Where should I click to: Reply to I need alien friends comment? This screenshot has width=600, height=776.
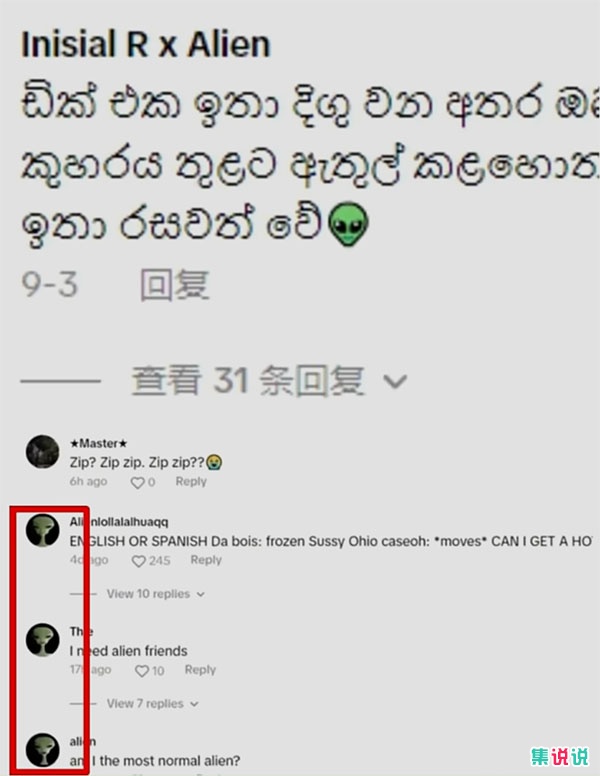click(200, 670)
